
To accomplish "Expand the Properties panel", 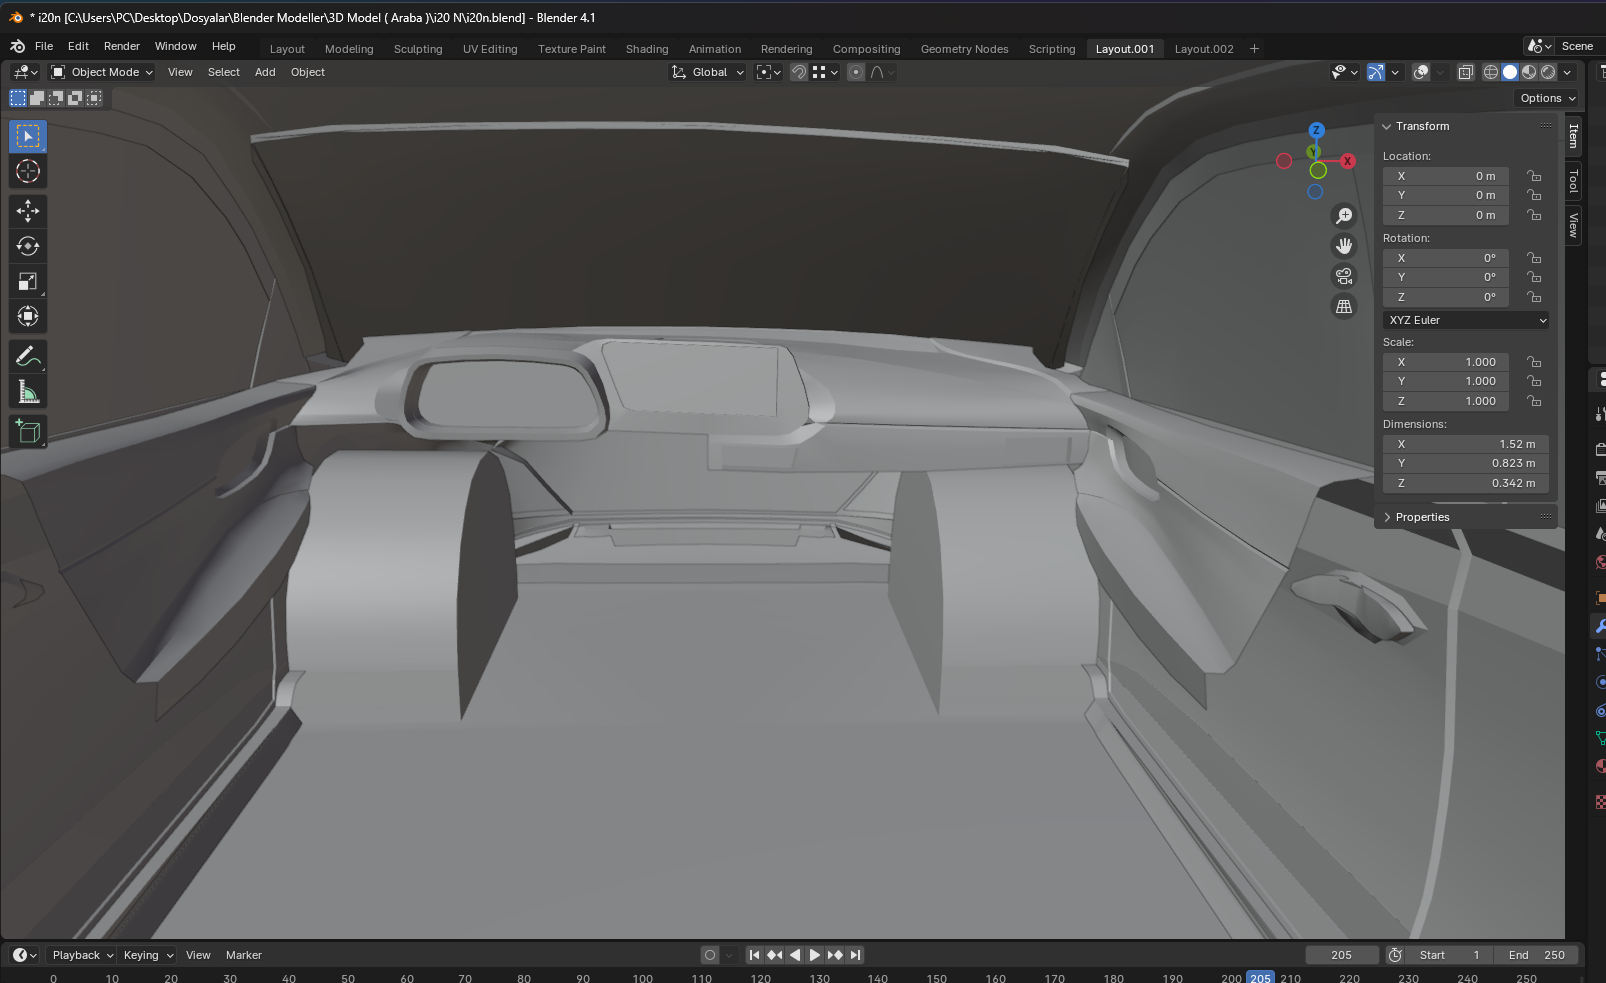I will [1387, 517].
